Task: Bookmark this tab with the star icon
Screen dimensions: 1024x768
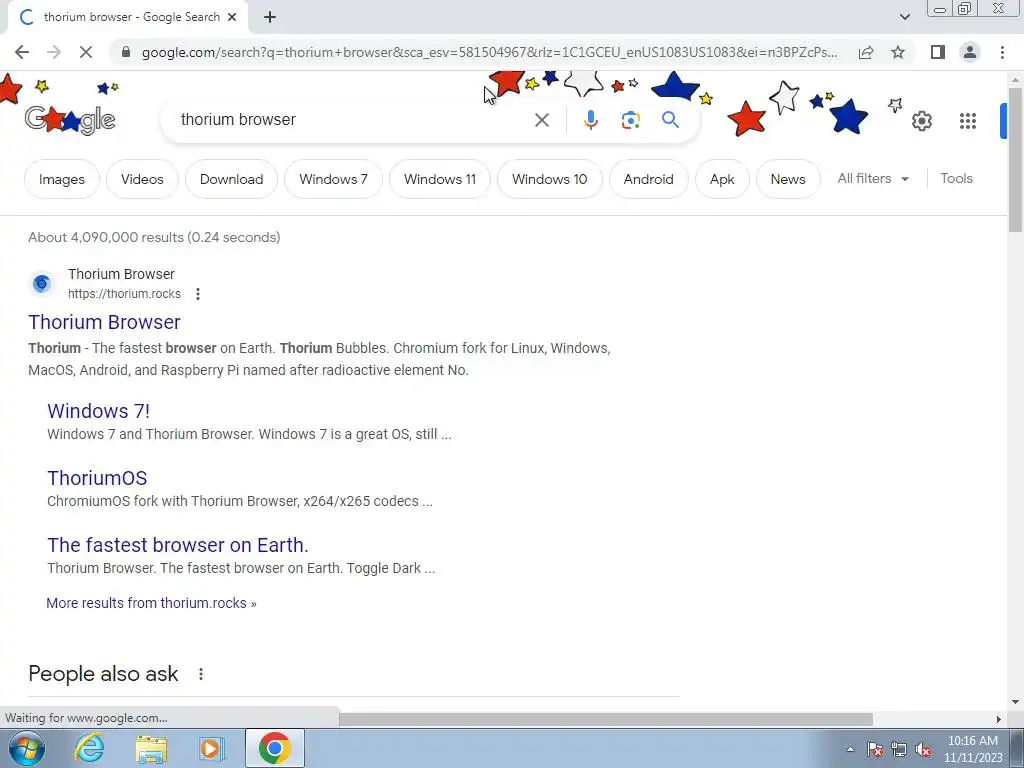Action: pyautogui.click(x=898, y=52)
